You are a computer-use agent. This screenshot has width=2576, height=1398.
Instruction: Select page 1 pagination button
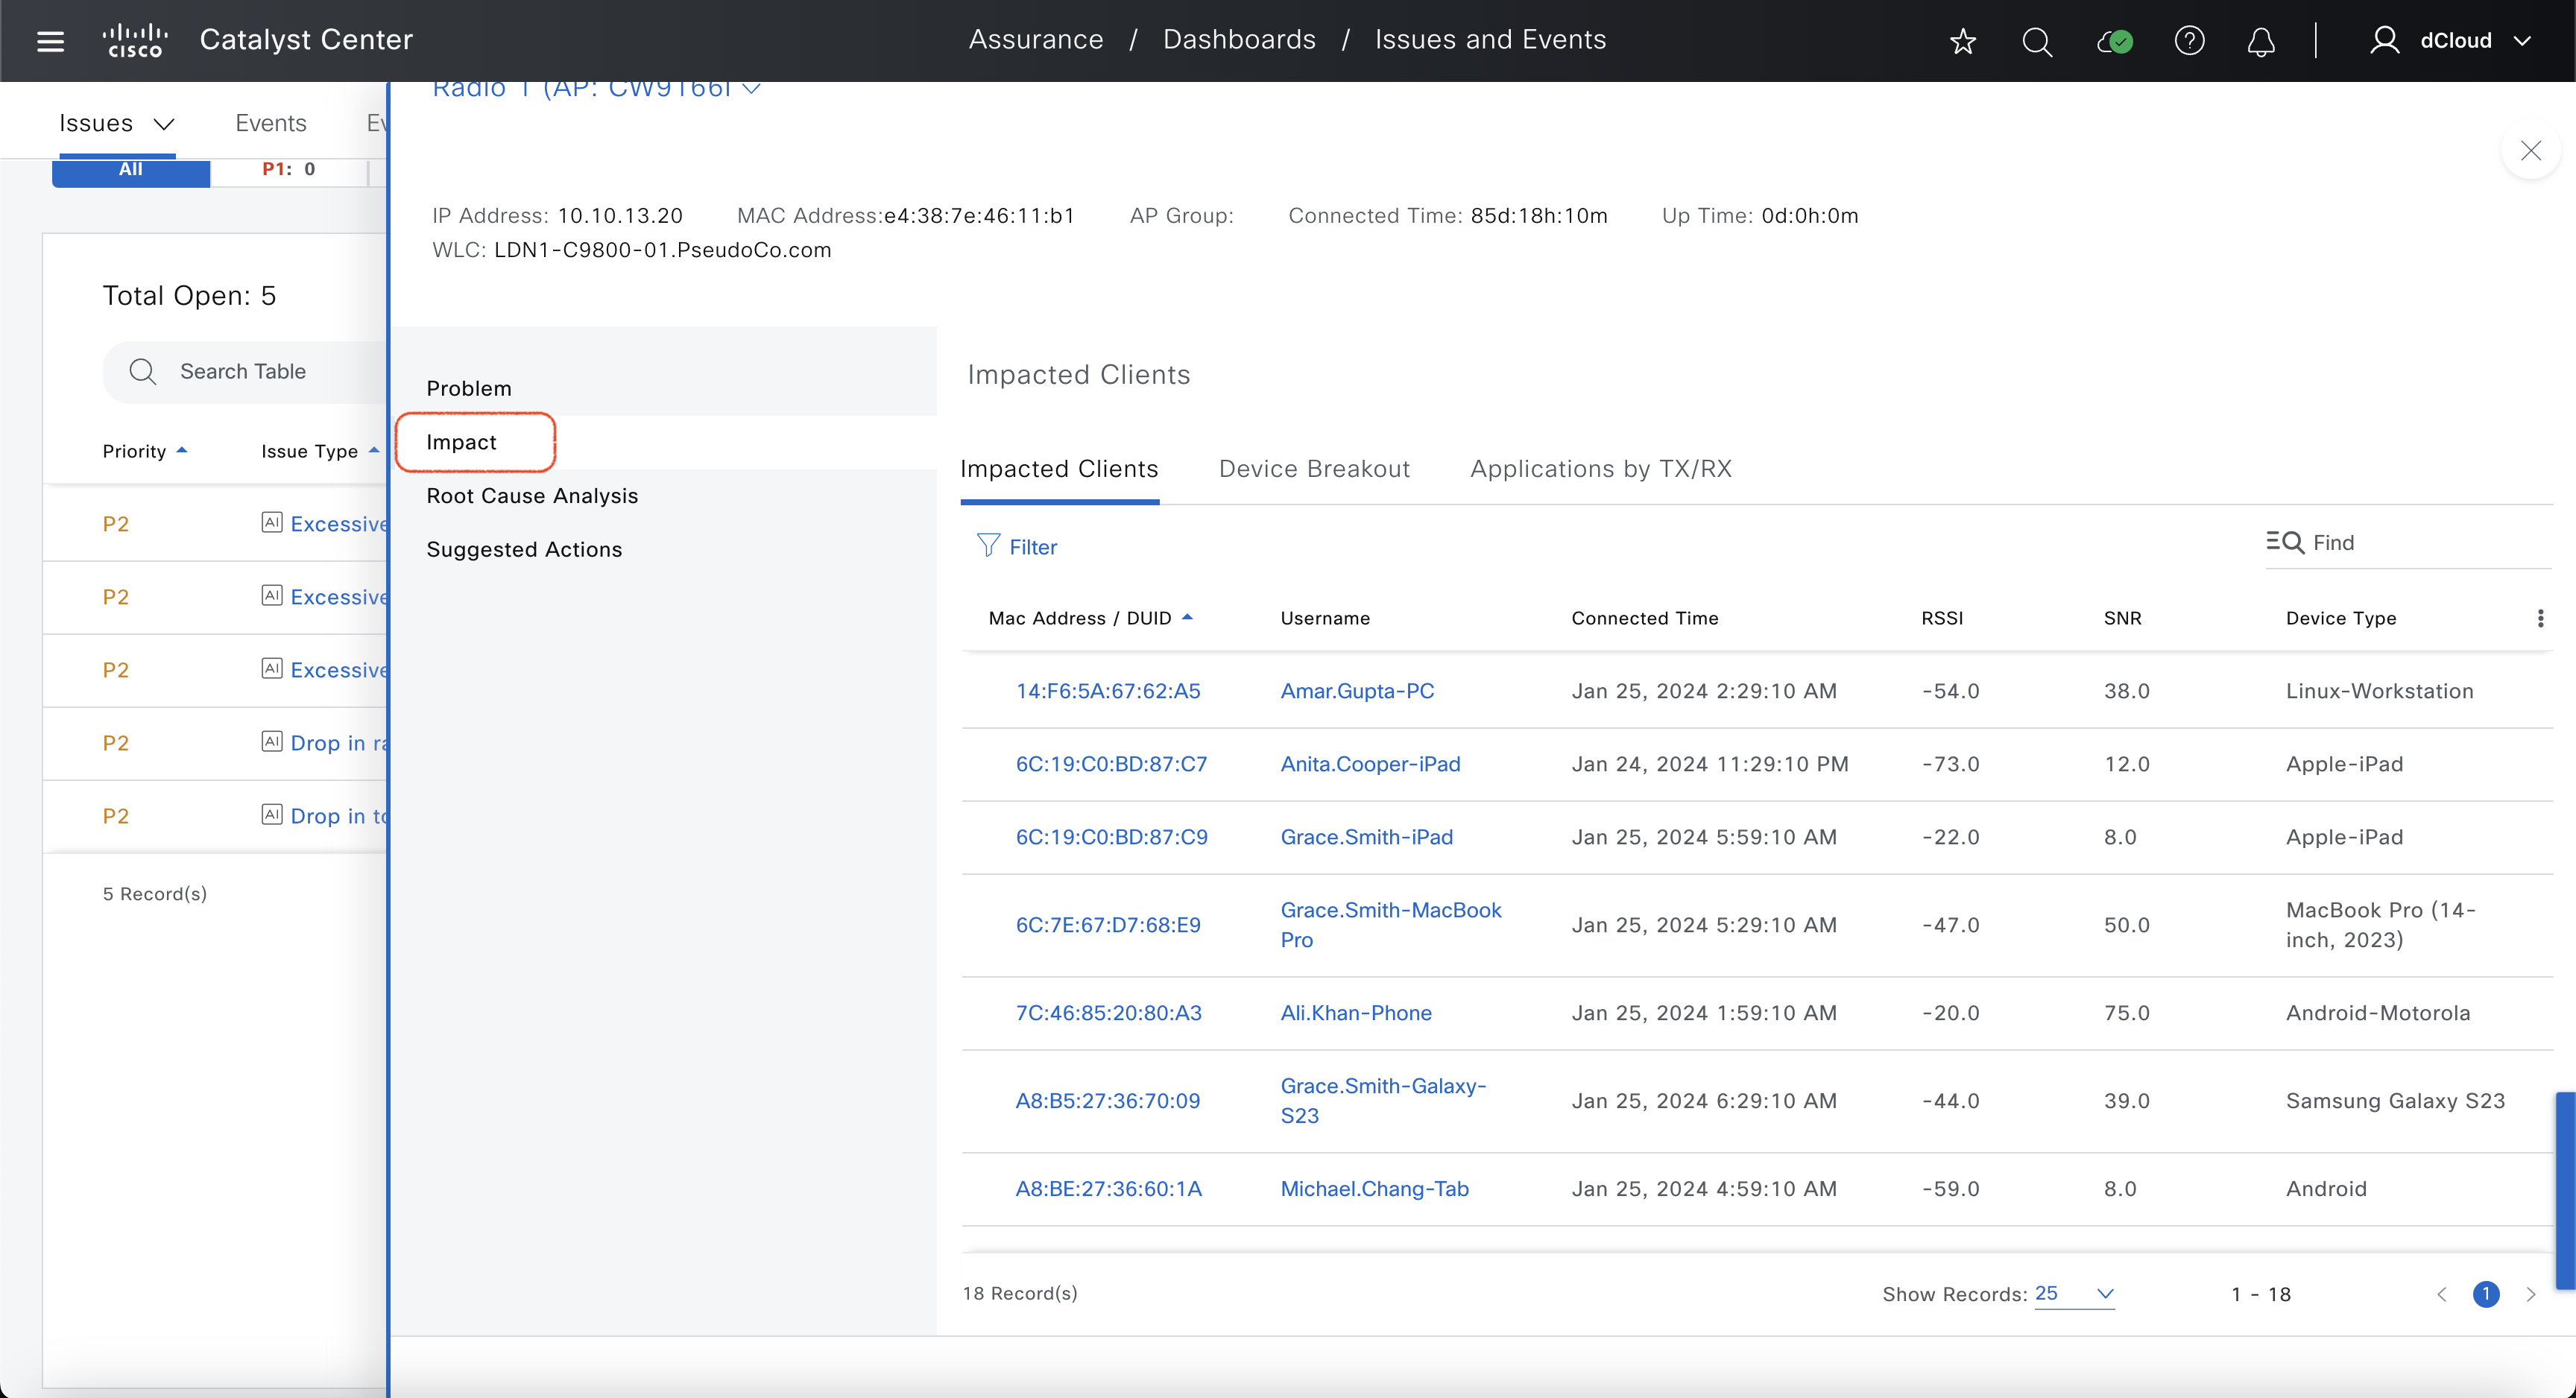point(2486,1294)
